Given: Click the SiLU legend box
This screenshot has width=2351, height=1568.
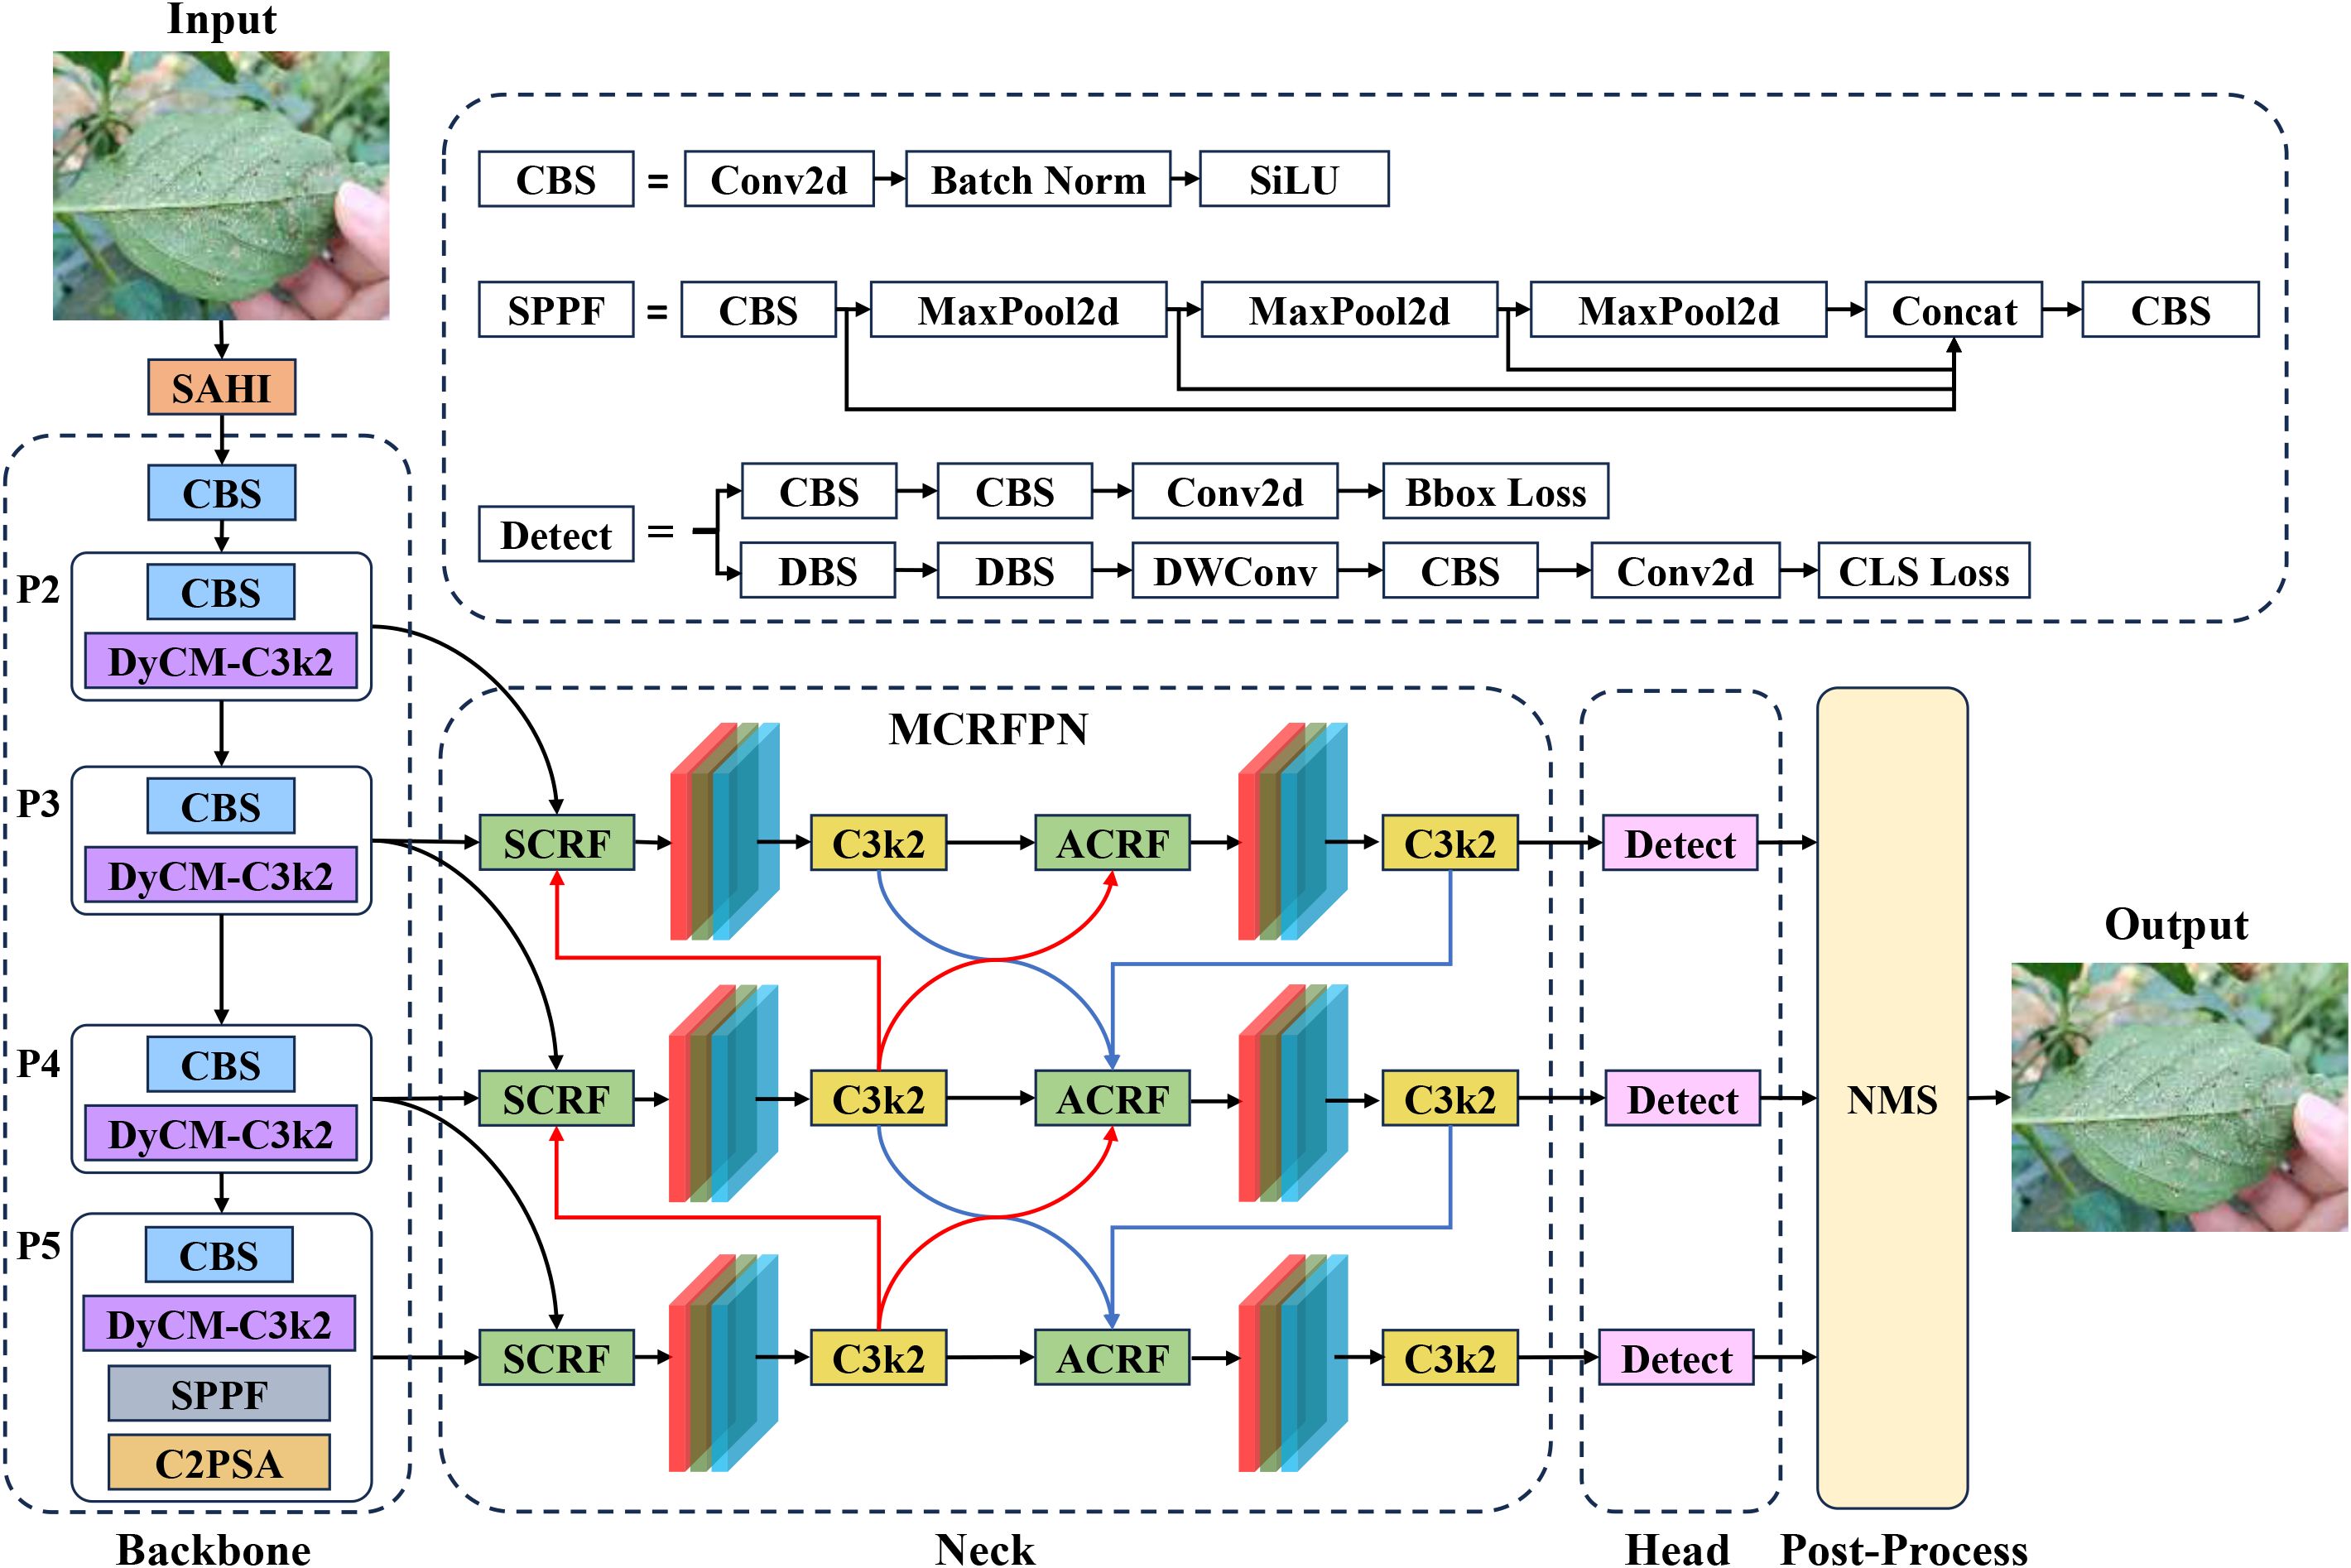Looking at the screenshot, I should click(1293, 180).
